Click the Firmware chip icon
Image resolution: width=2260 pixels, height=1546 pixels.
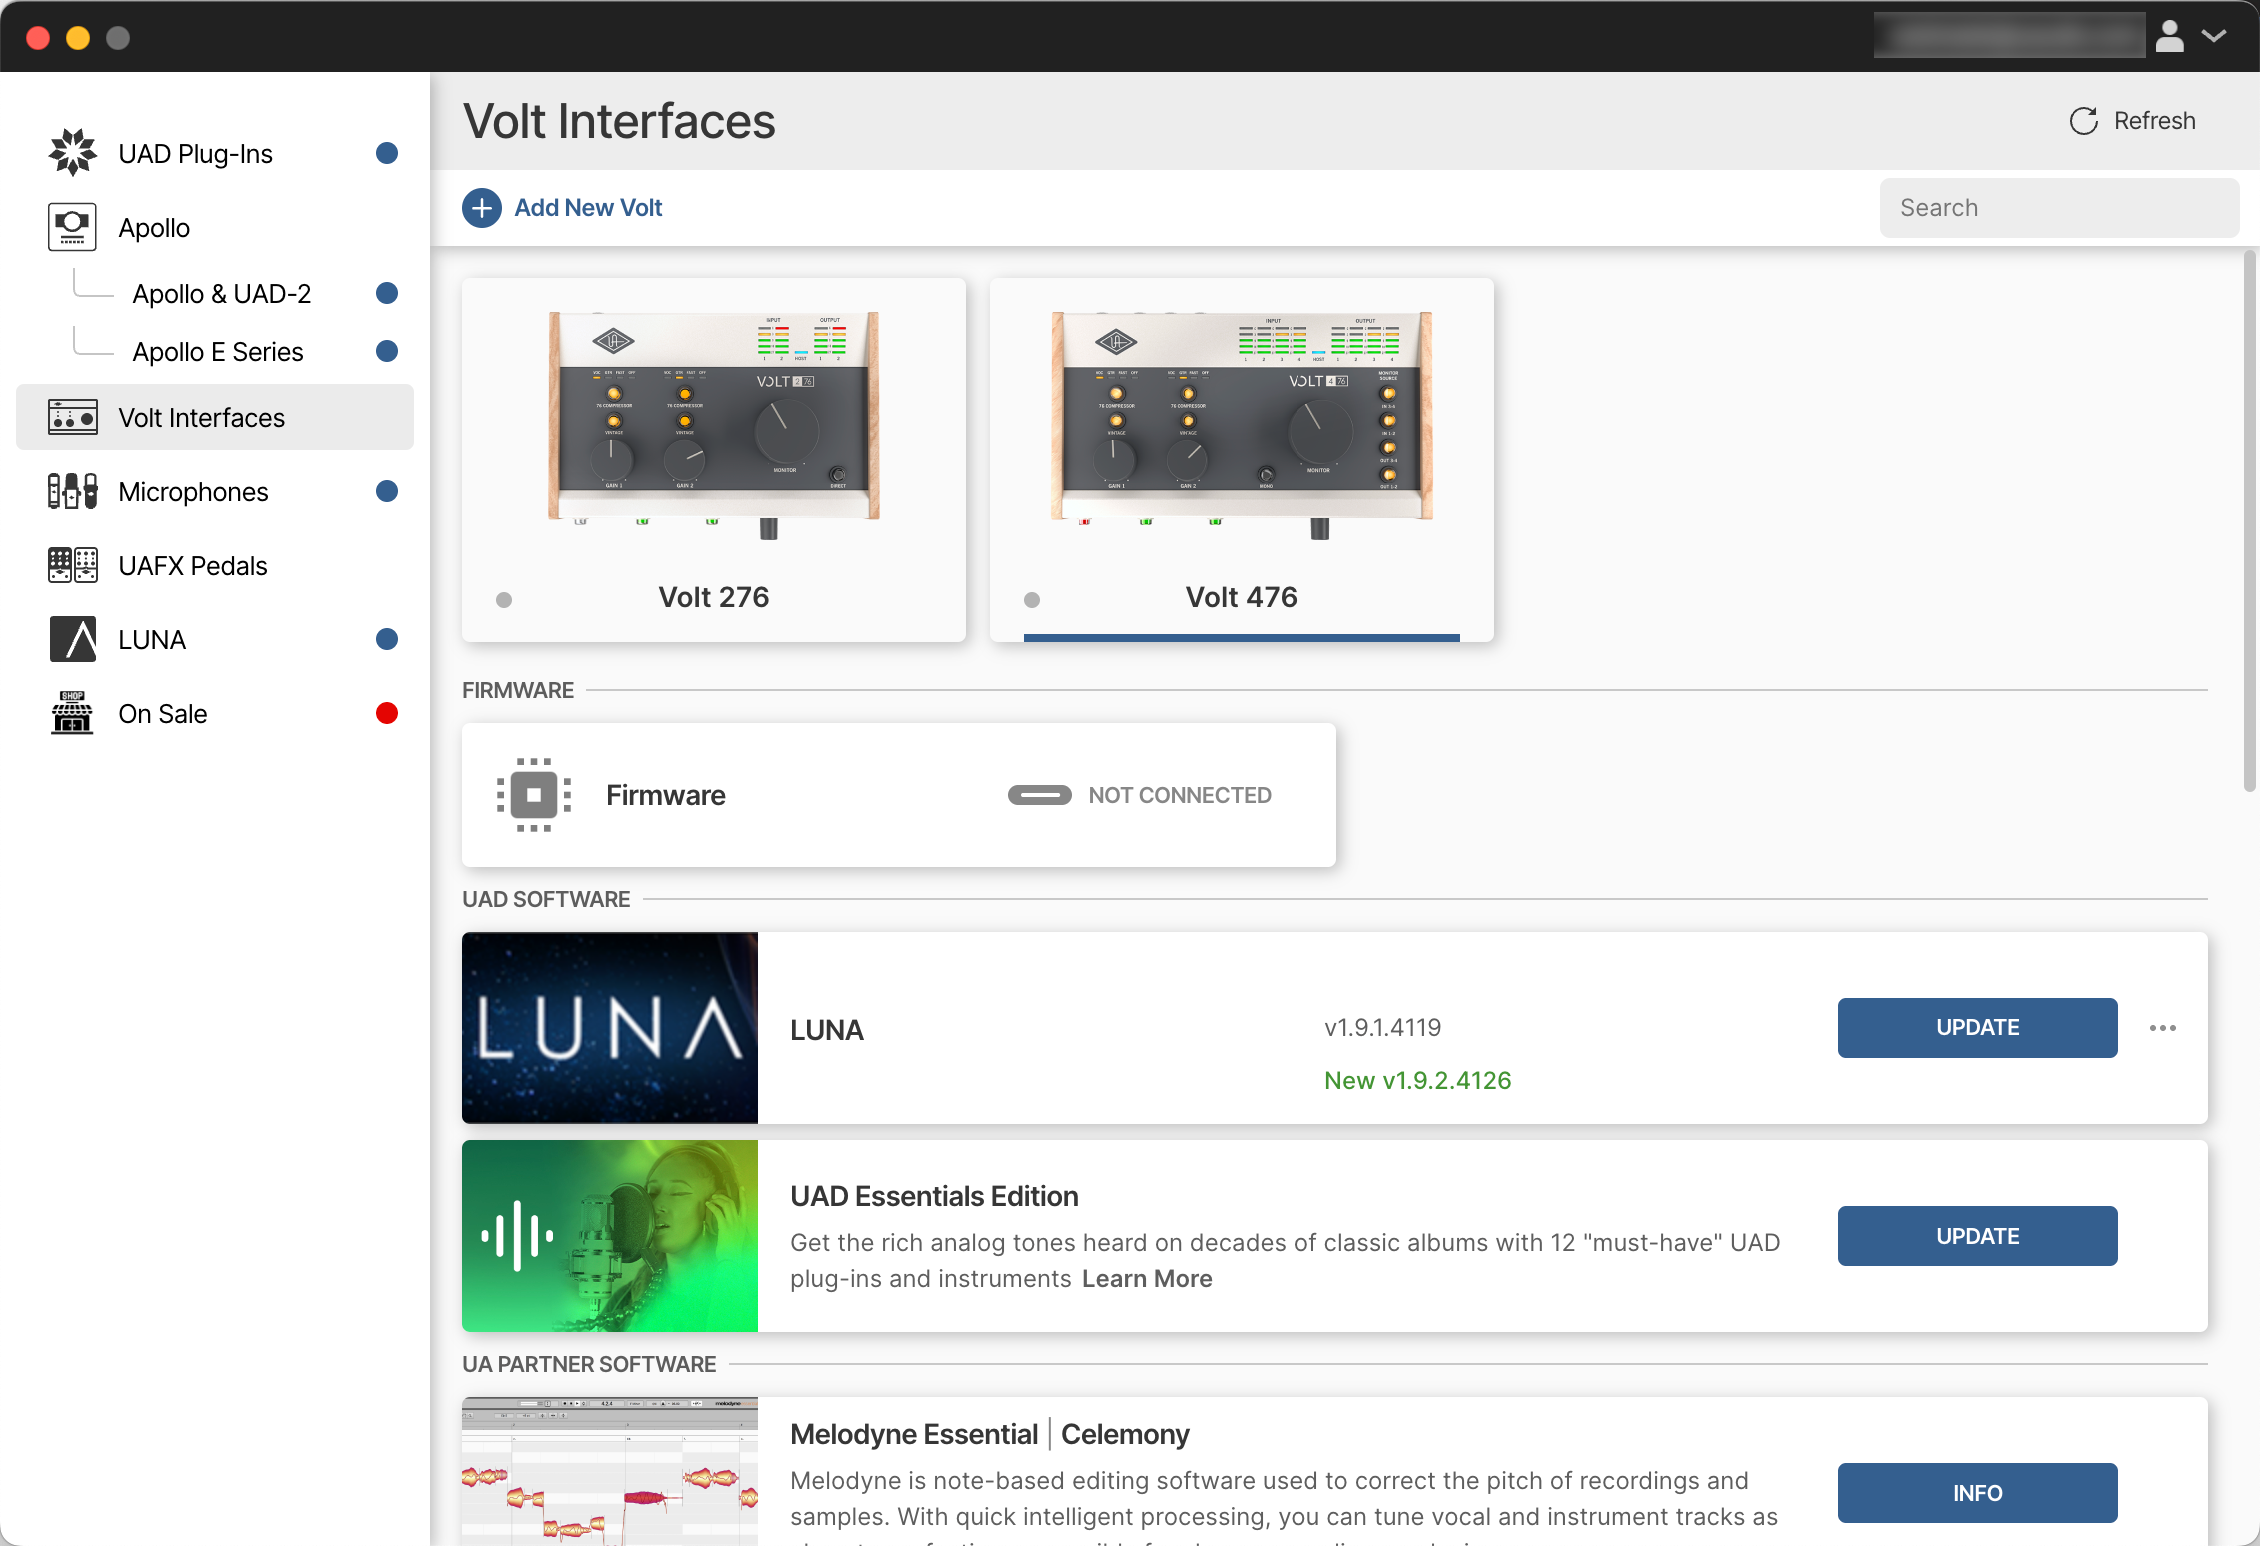click(x=534, y=795)
